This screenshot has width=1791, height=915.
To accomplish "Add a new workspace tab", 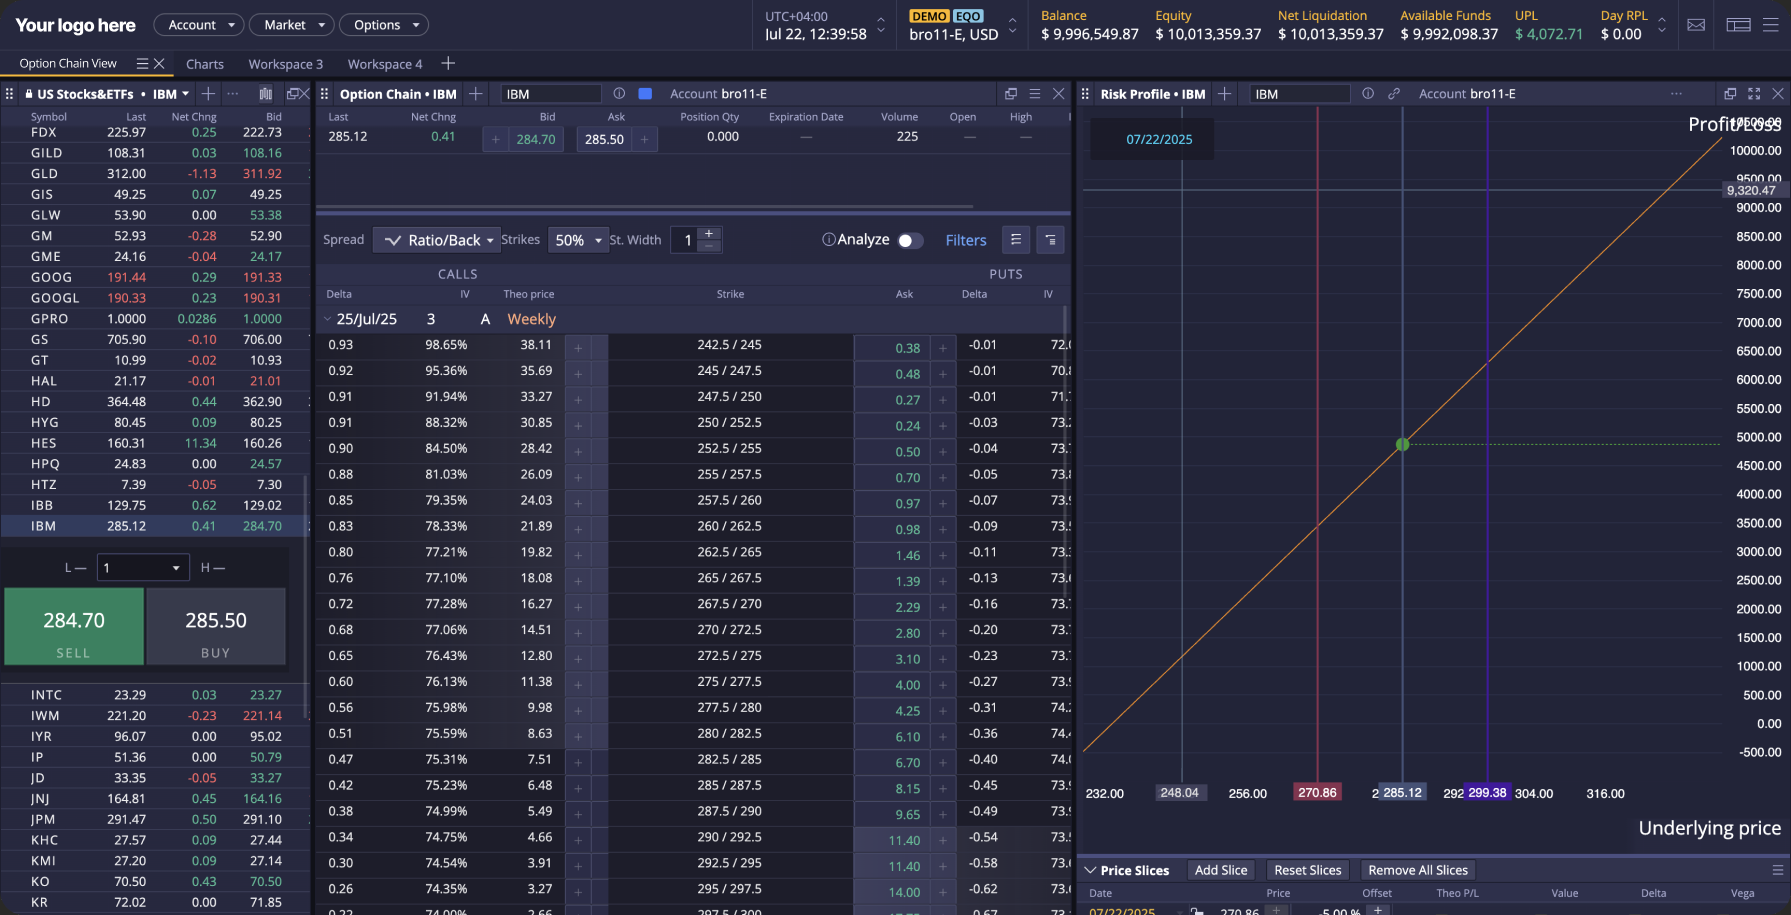I will [x=448, y=63].
